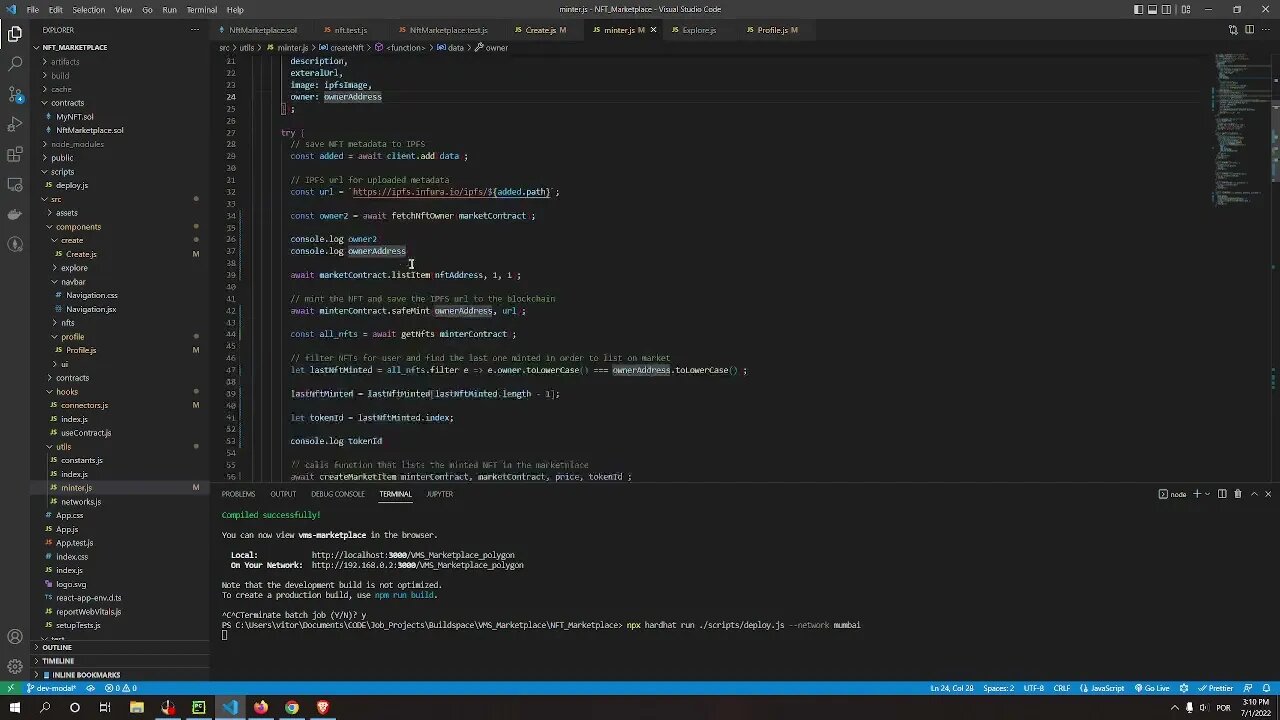
Task: Open the Accounts menu in activity bar
Action: [15, 637]
